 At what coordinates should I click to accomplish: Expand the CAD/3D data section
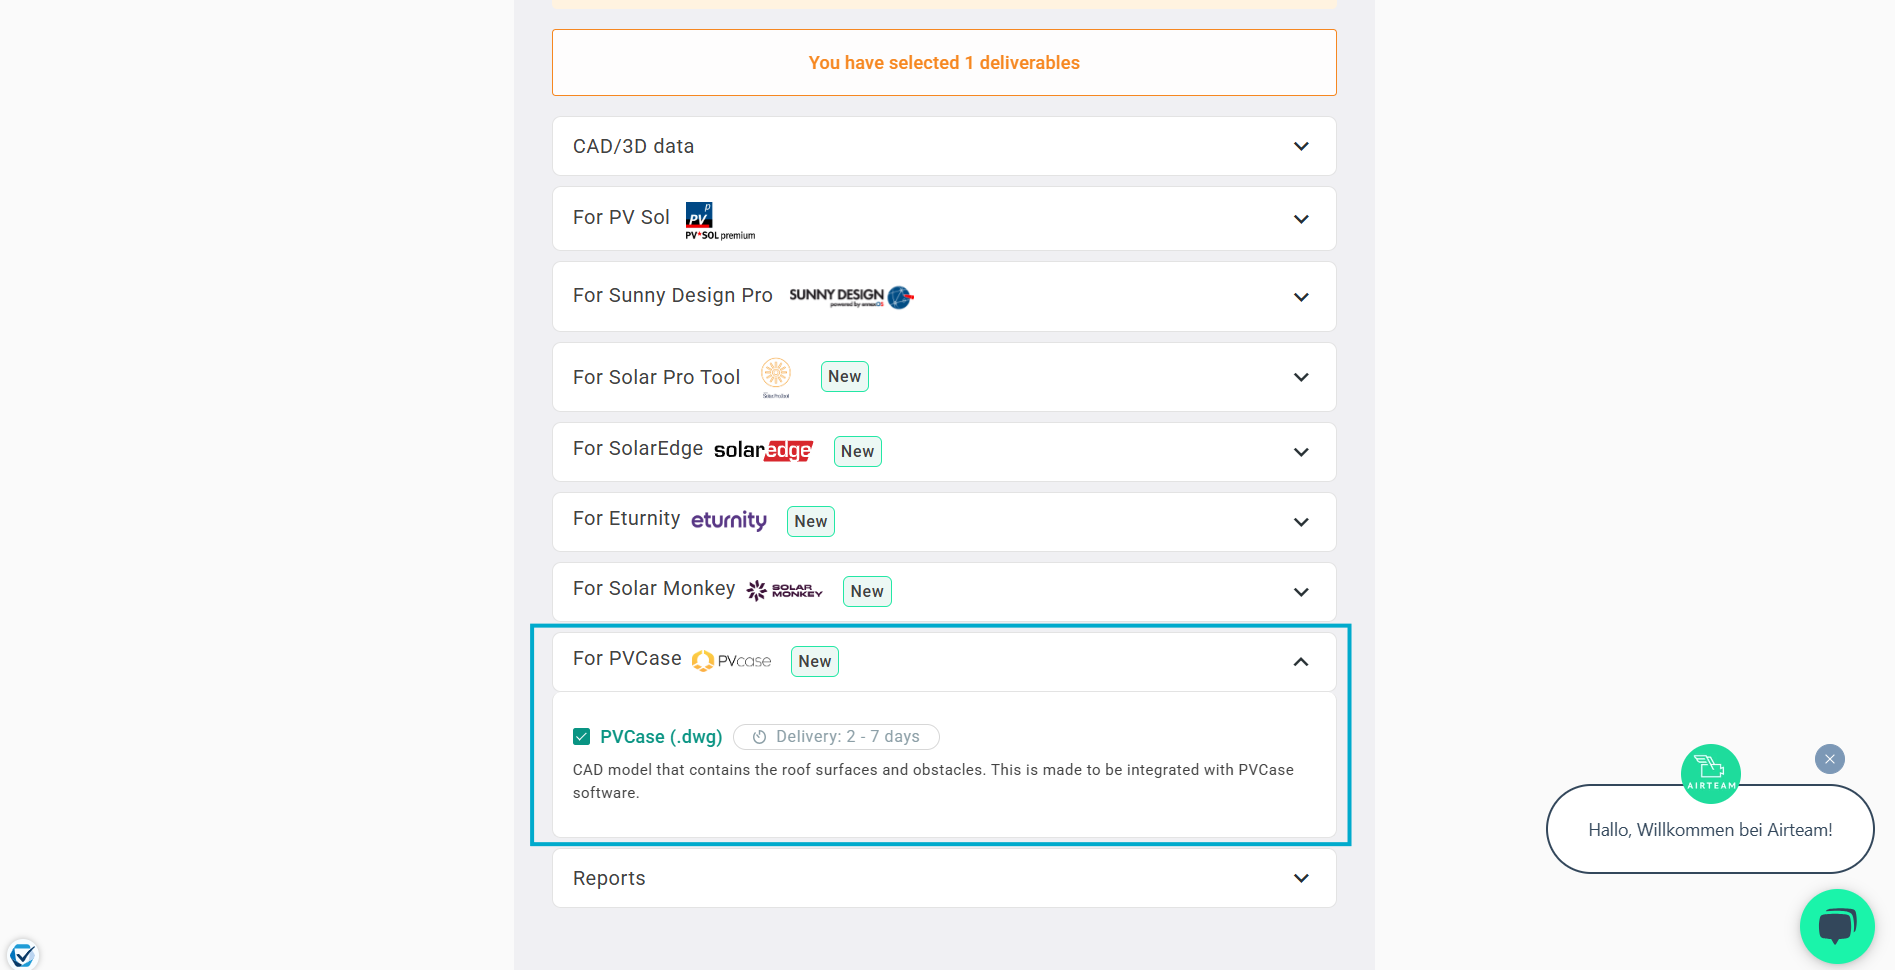pyautogui.click(x=944, y=146)
